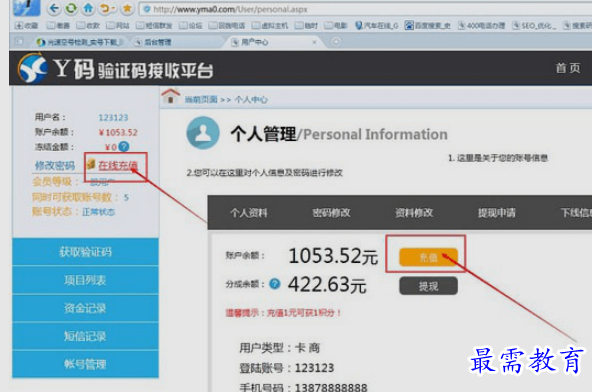Open the 400电话办理 bookmark
592x392 pixels.
point(481,26)
